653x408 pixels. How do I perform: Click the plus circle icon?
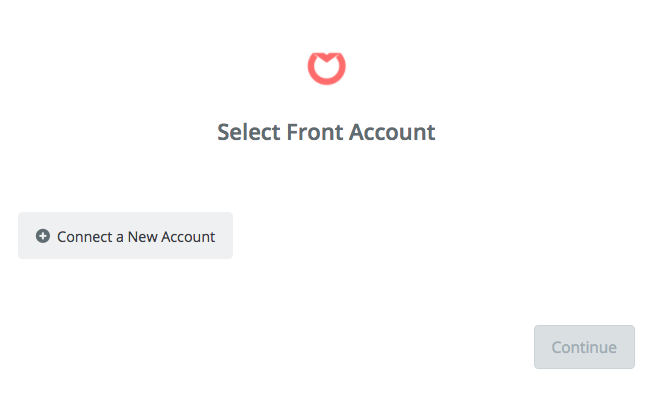click(43, 236)
